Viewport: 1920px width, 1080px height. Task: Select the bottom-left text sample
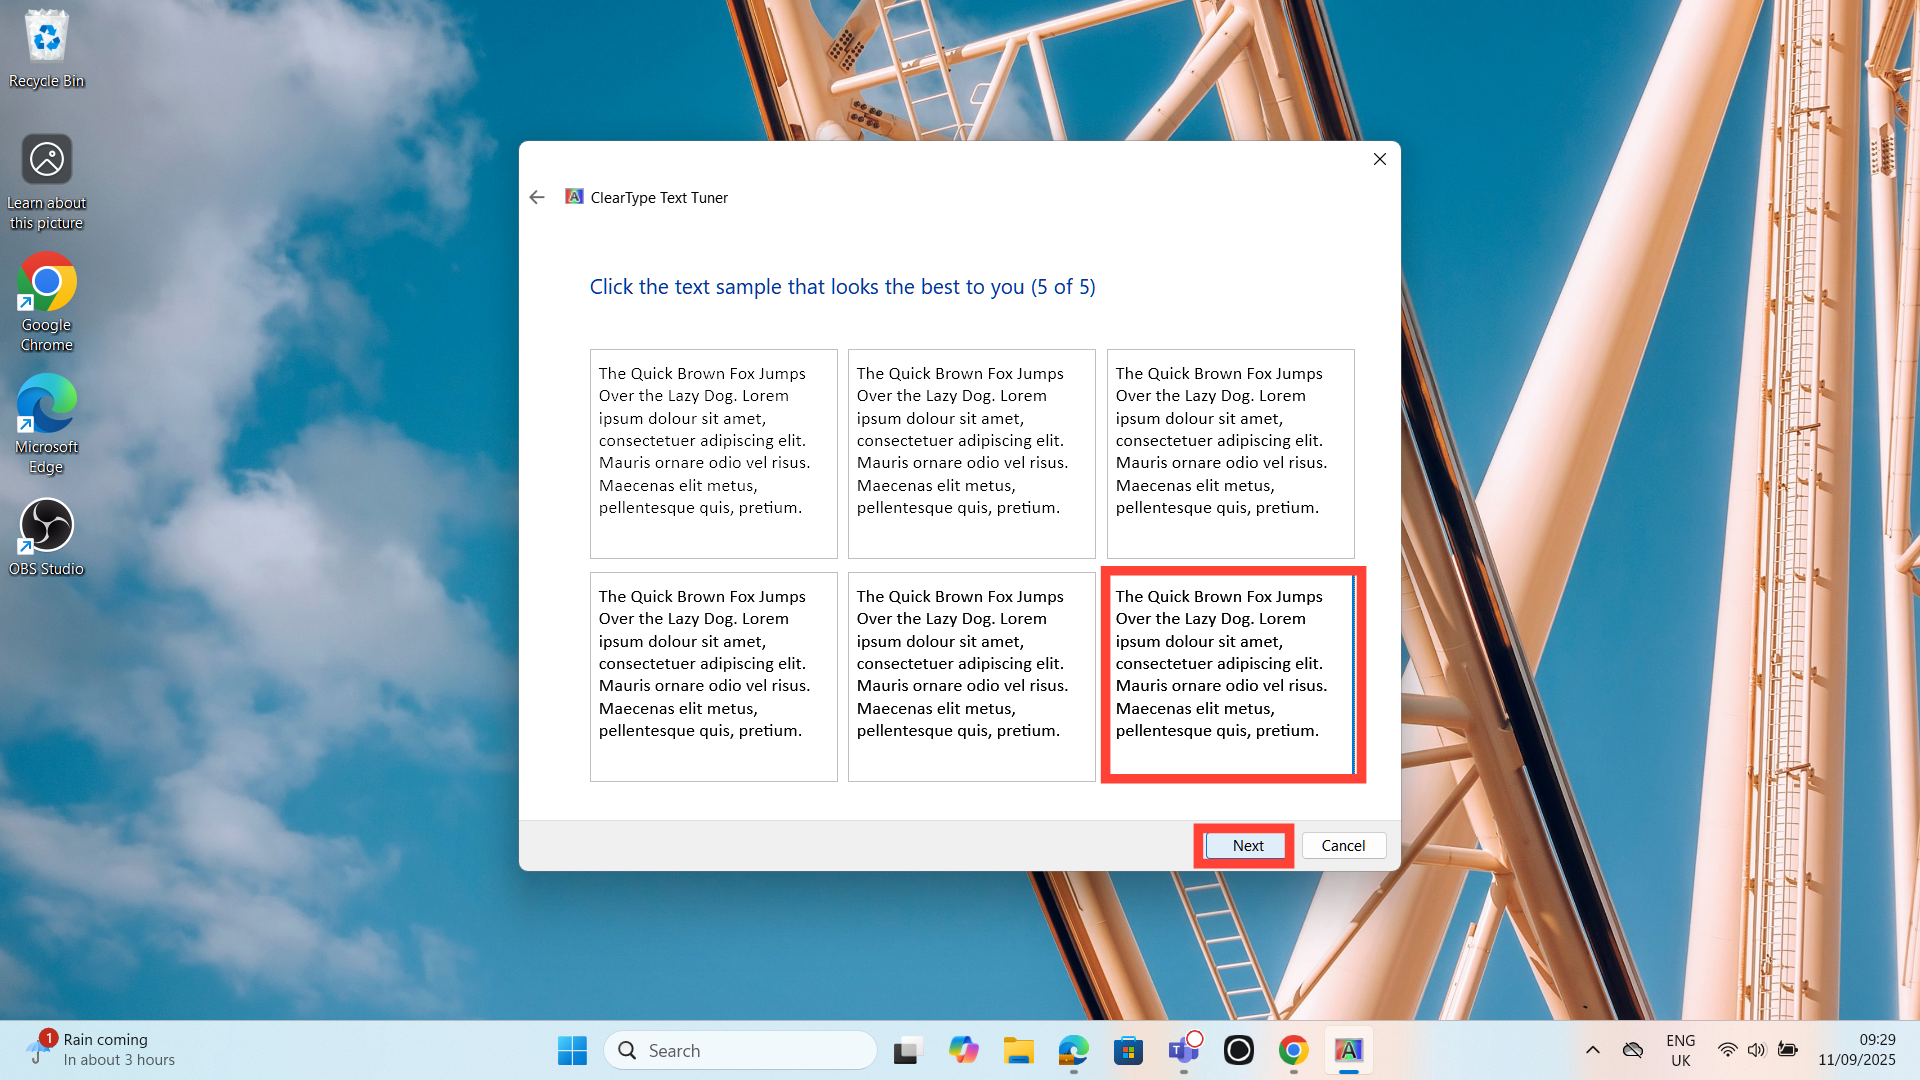click(713, 676)
